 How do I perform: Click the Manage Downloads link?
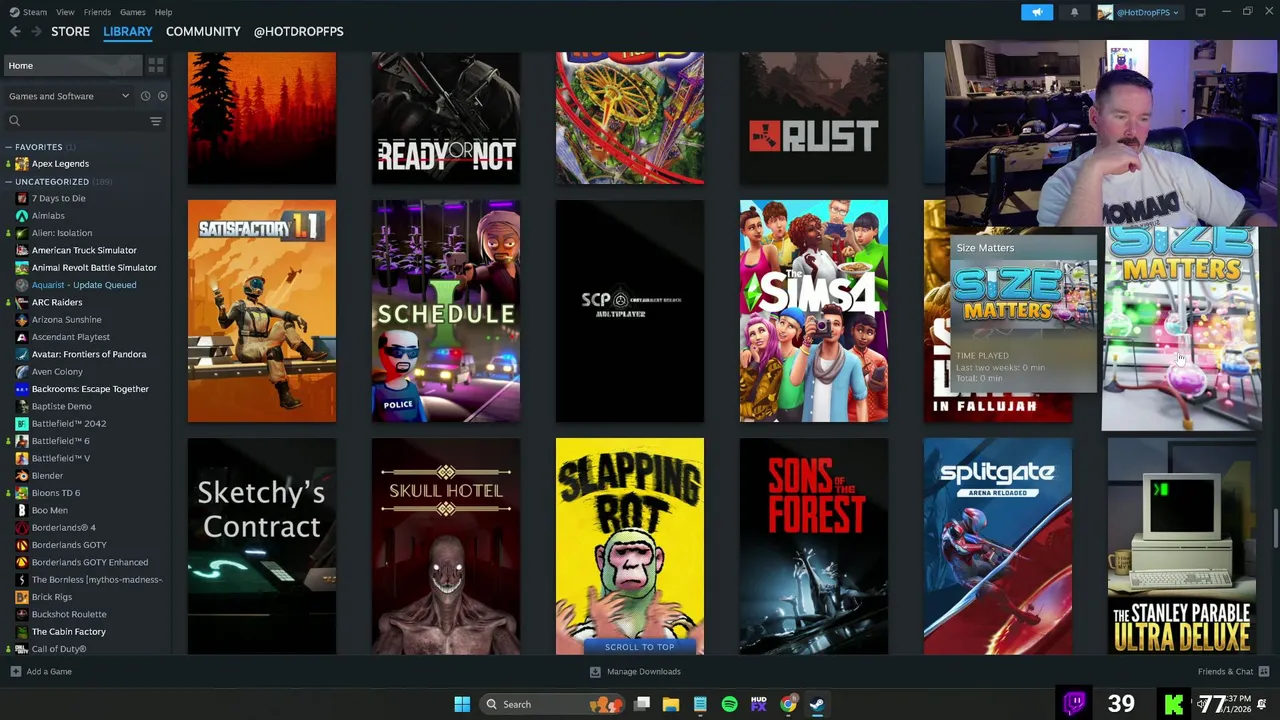(x=643, y=672)
